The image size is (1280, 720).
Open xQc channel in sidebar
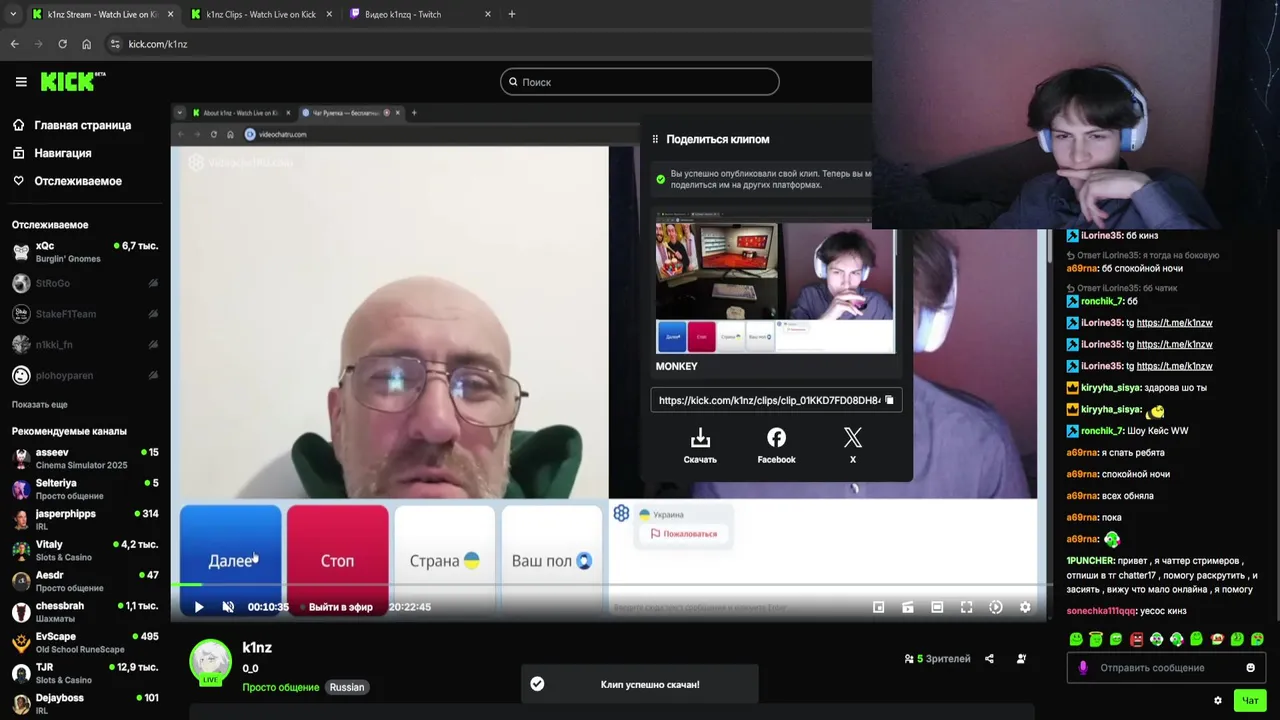click(x=85, y=252)
